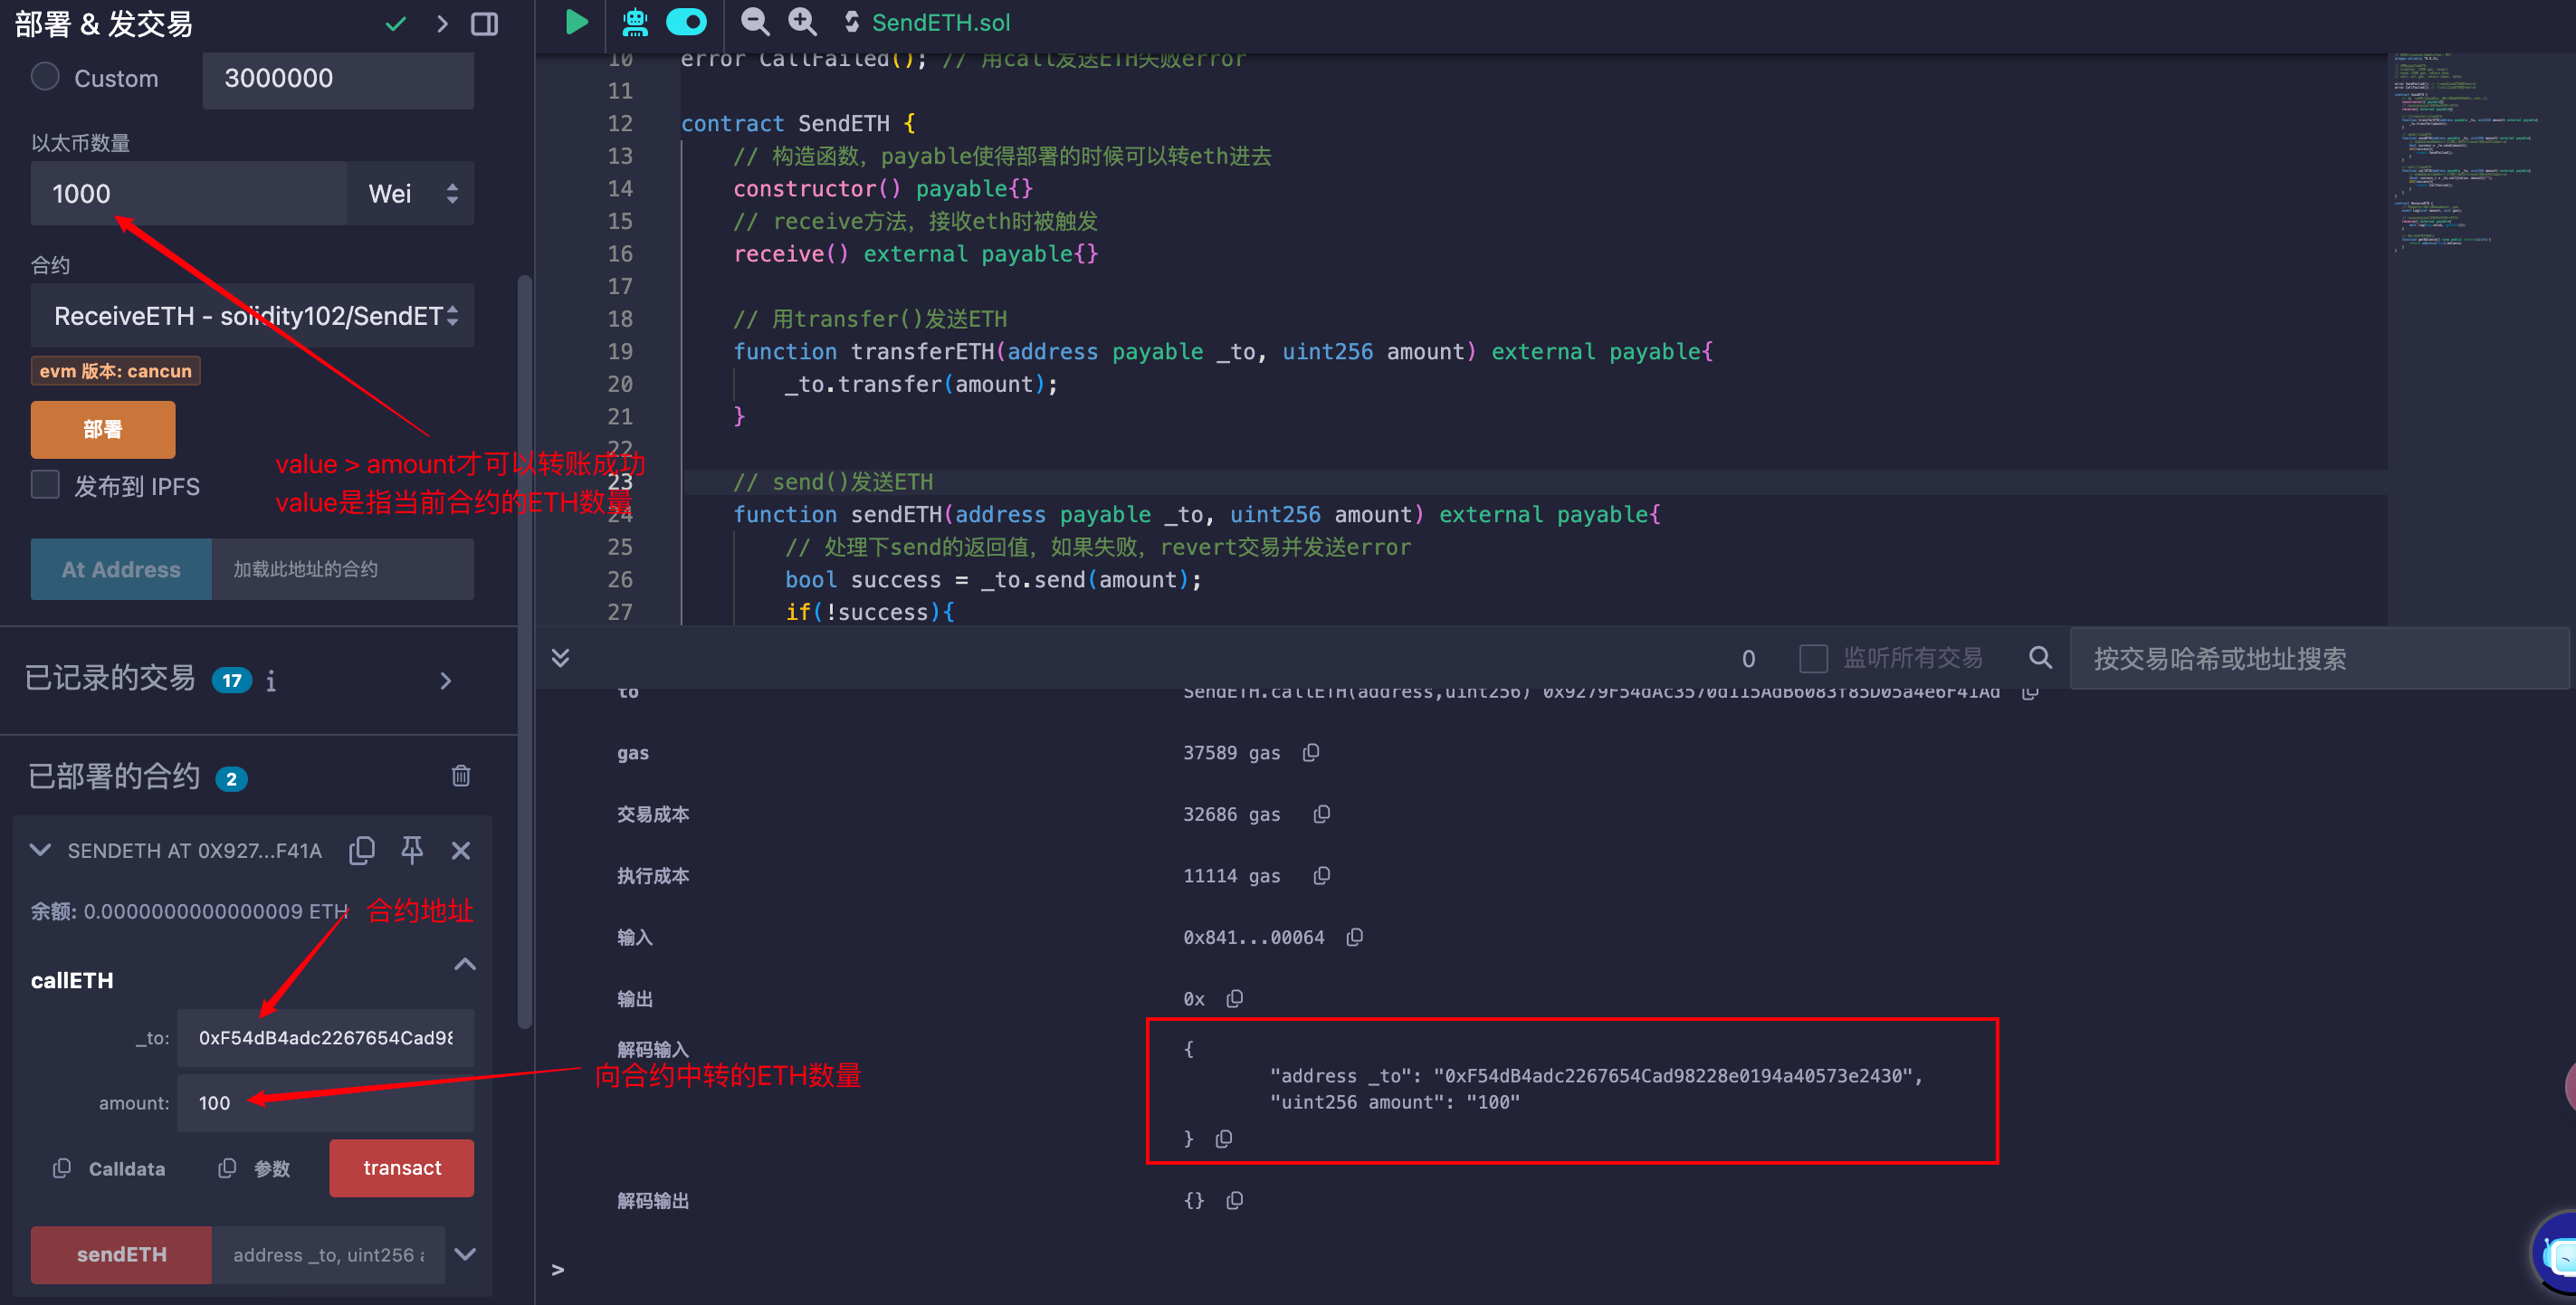Pin the SENDETH deployed contract
The height and width of the screenshot is (1305, 2576).
tap(412, 850)
